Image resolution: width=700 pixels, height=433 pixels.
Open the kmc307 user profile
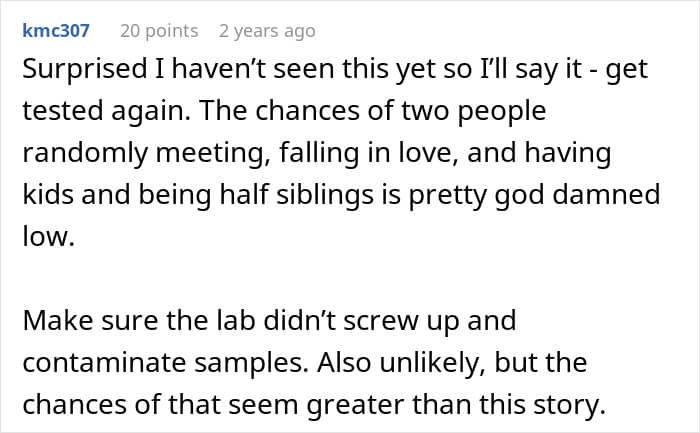click(x=56, y=30)
